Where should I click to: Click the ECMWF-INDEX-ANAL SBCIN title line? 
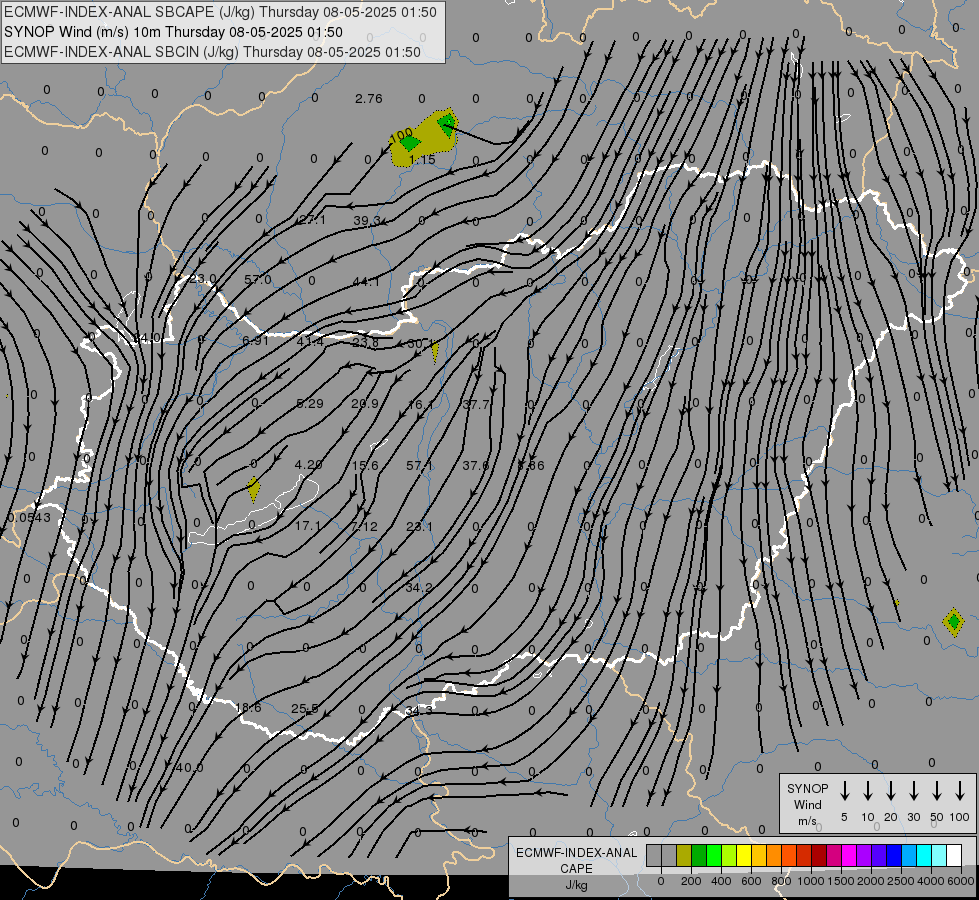212,52
